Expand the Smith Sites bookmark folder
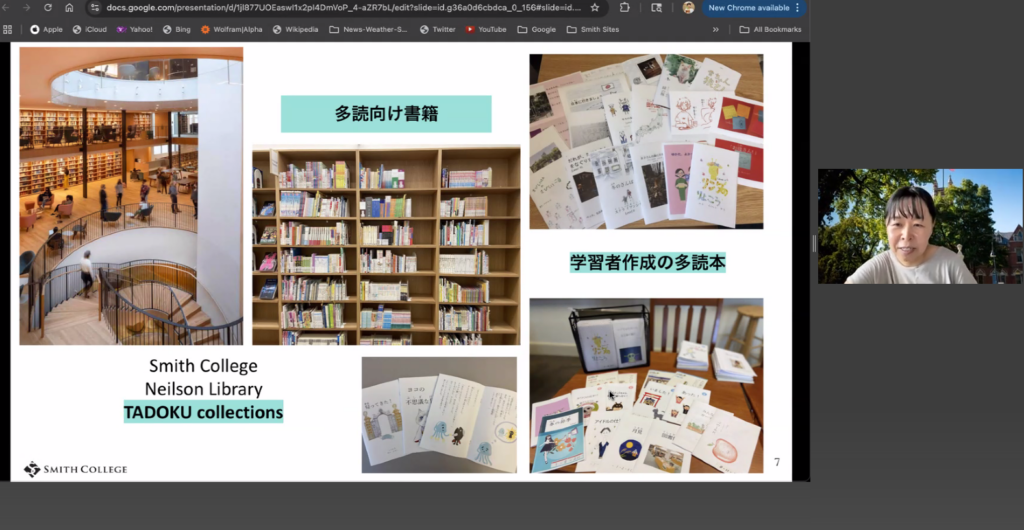The height and width of the screenshot is (530, 1024). pyautogui.click(x=592, y=29)
